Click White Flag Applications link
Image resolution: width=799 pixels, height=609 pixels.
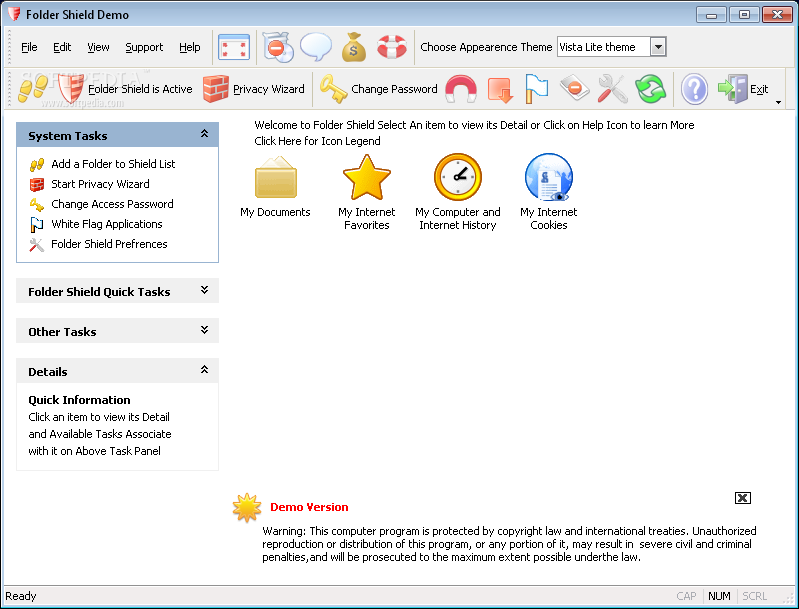(x=106, y=224)
